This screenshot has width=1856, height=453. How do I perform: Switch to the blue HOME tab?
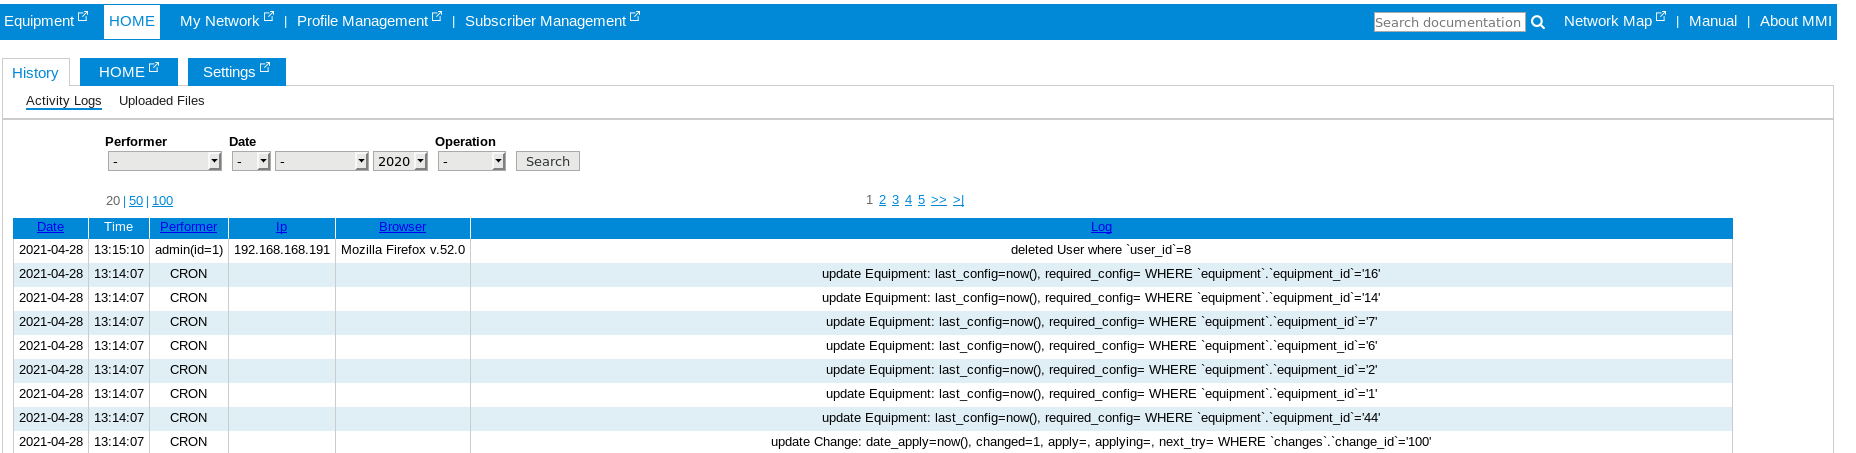129,72
